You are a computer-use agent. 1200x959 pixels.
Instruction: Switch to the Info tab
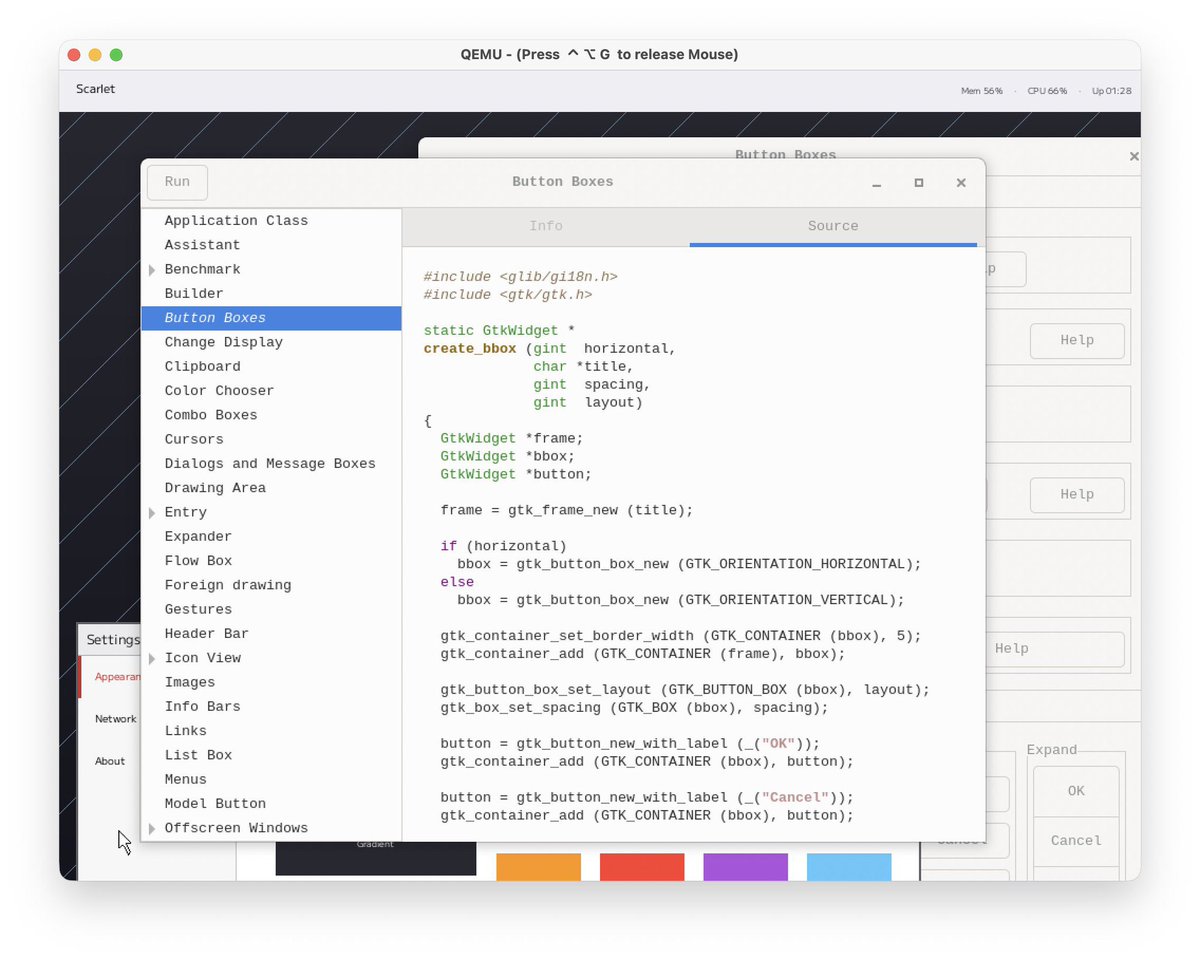pos(546,226)
